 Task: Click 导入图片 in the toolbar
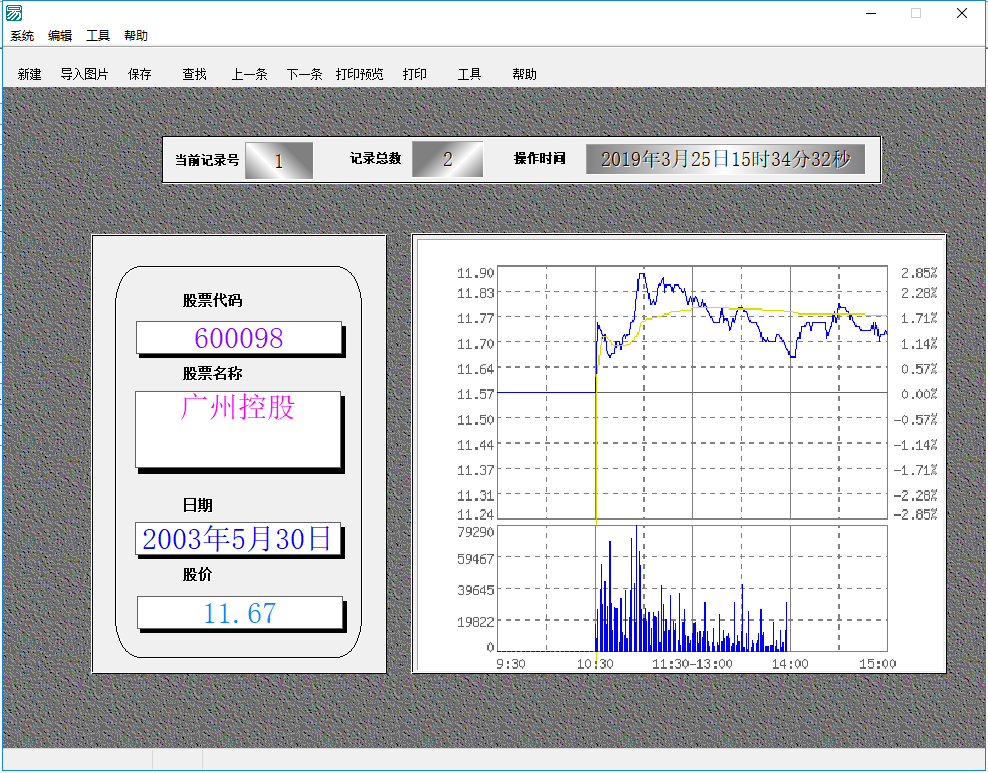tap(84, 74)
